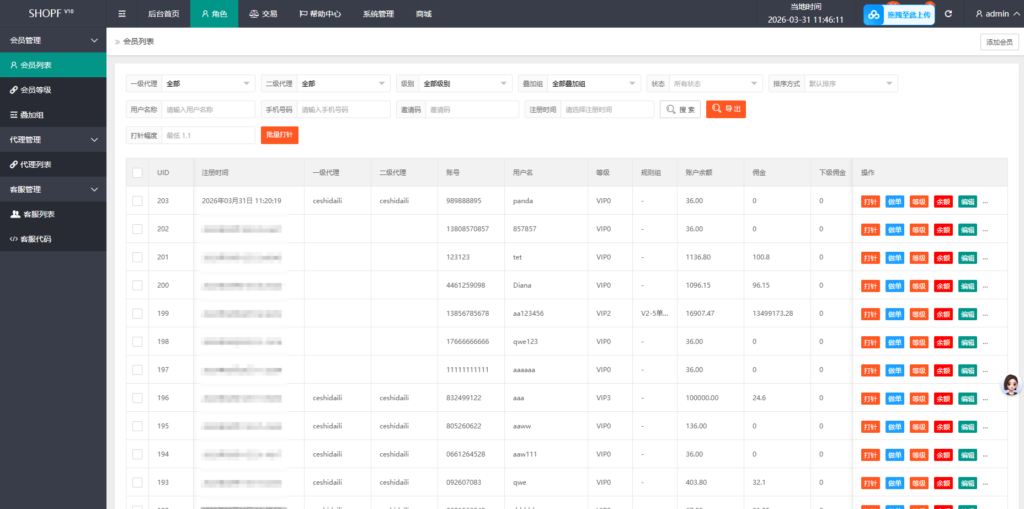1024x509 pixels.
Task: Select the checkbox for UID 199 row
Action: (137, 313)
